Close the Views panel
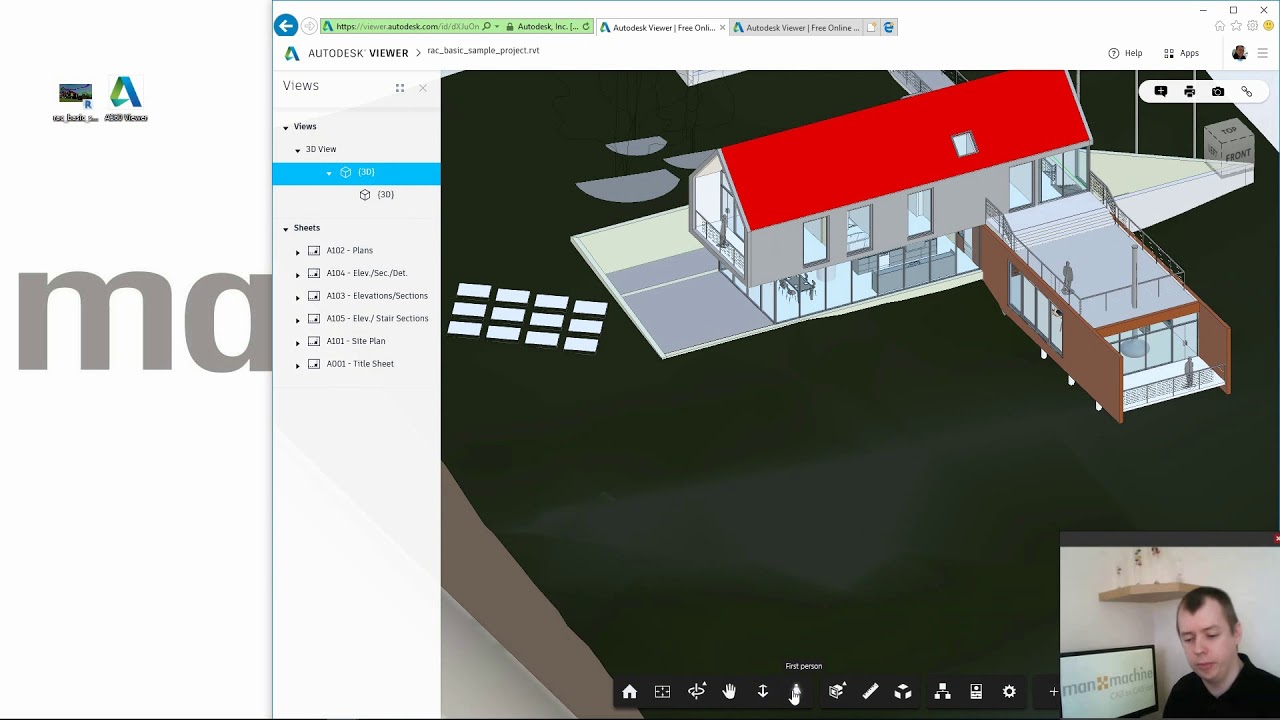This screenshot has width=1280, height=720. (423, 88)
